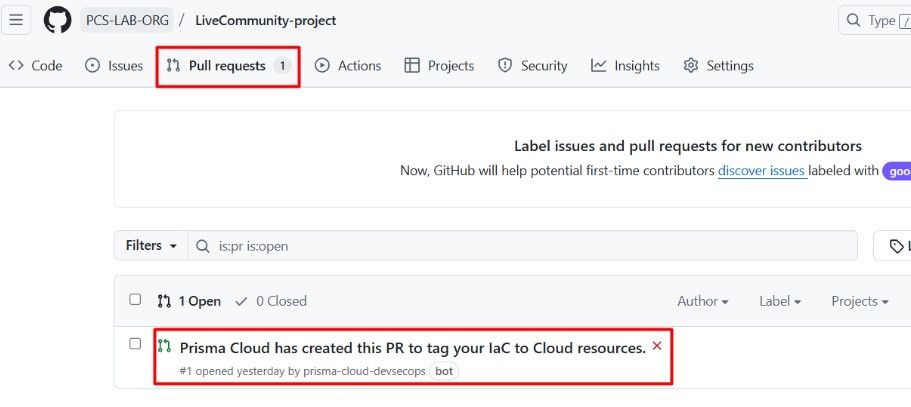
Task: Click the 1 Open pull requests filter
Action: click(189, 301)
